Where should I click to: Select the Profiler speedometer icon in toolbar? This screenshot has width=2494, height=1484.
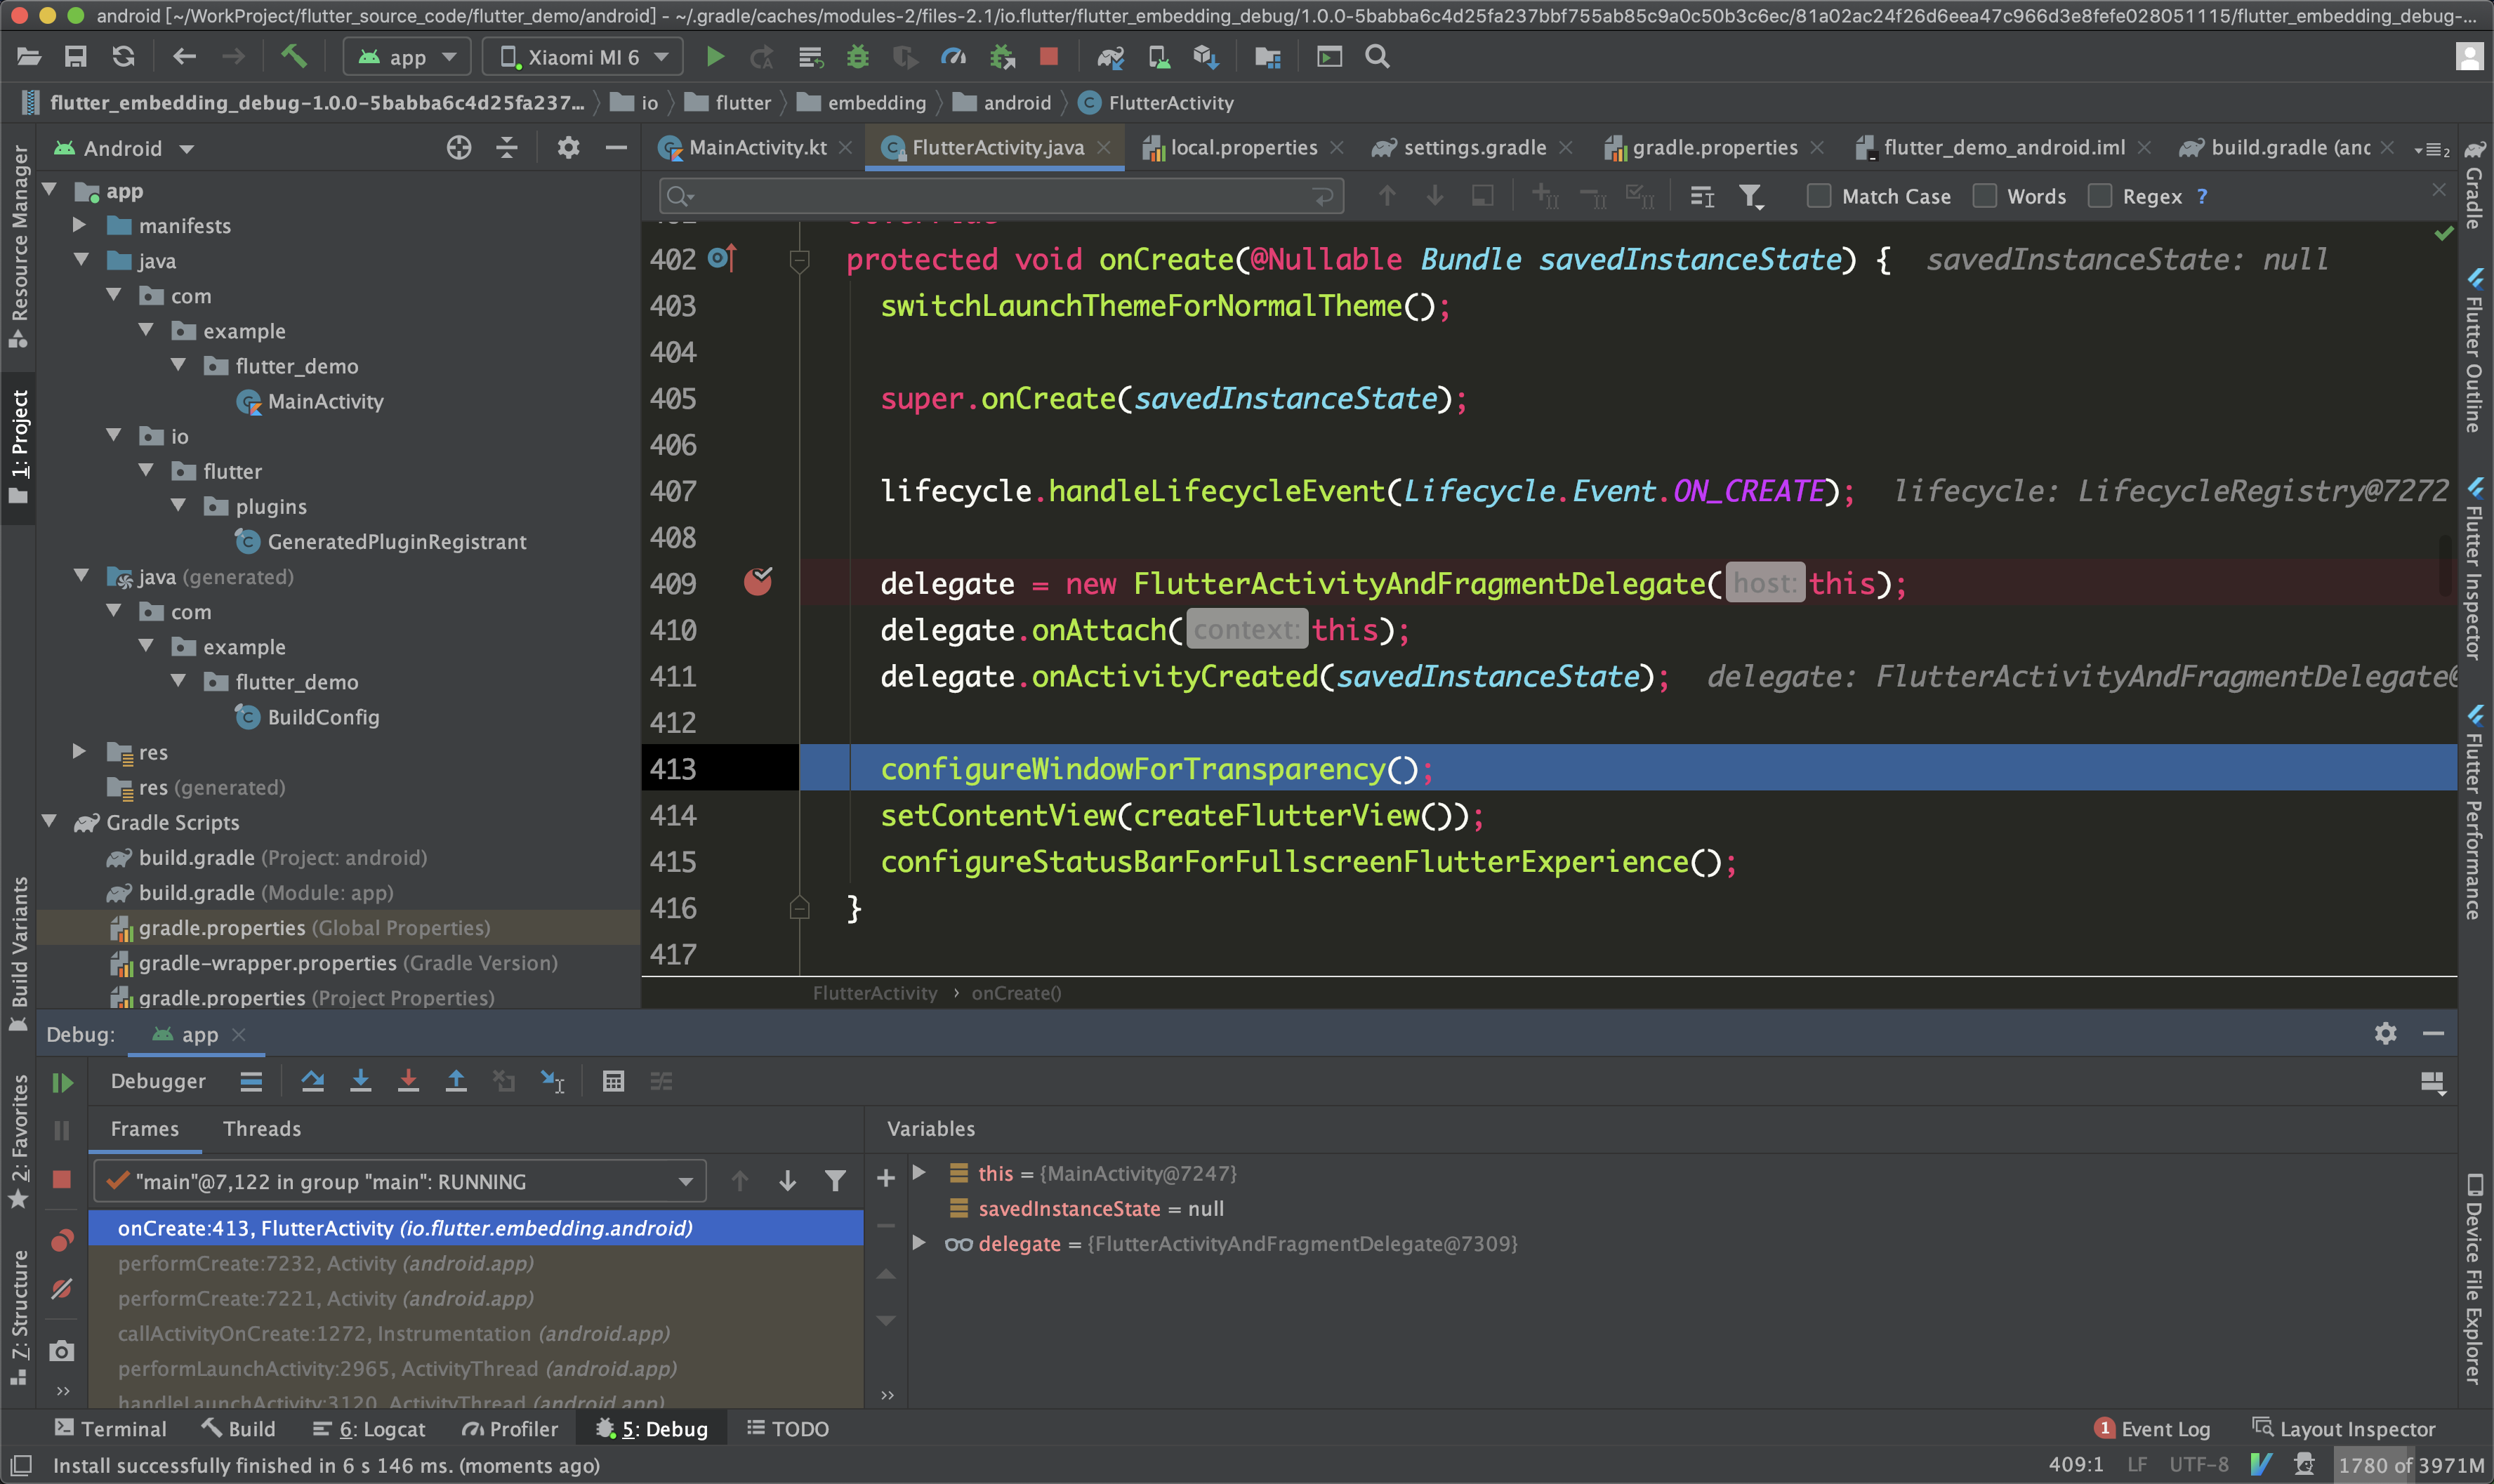[x=953, y=57]
